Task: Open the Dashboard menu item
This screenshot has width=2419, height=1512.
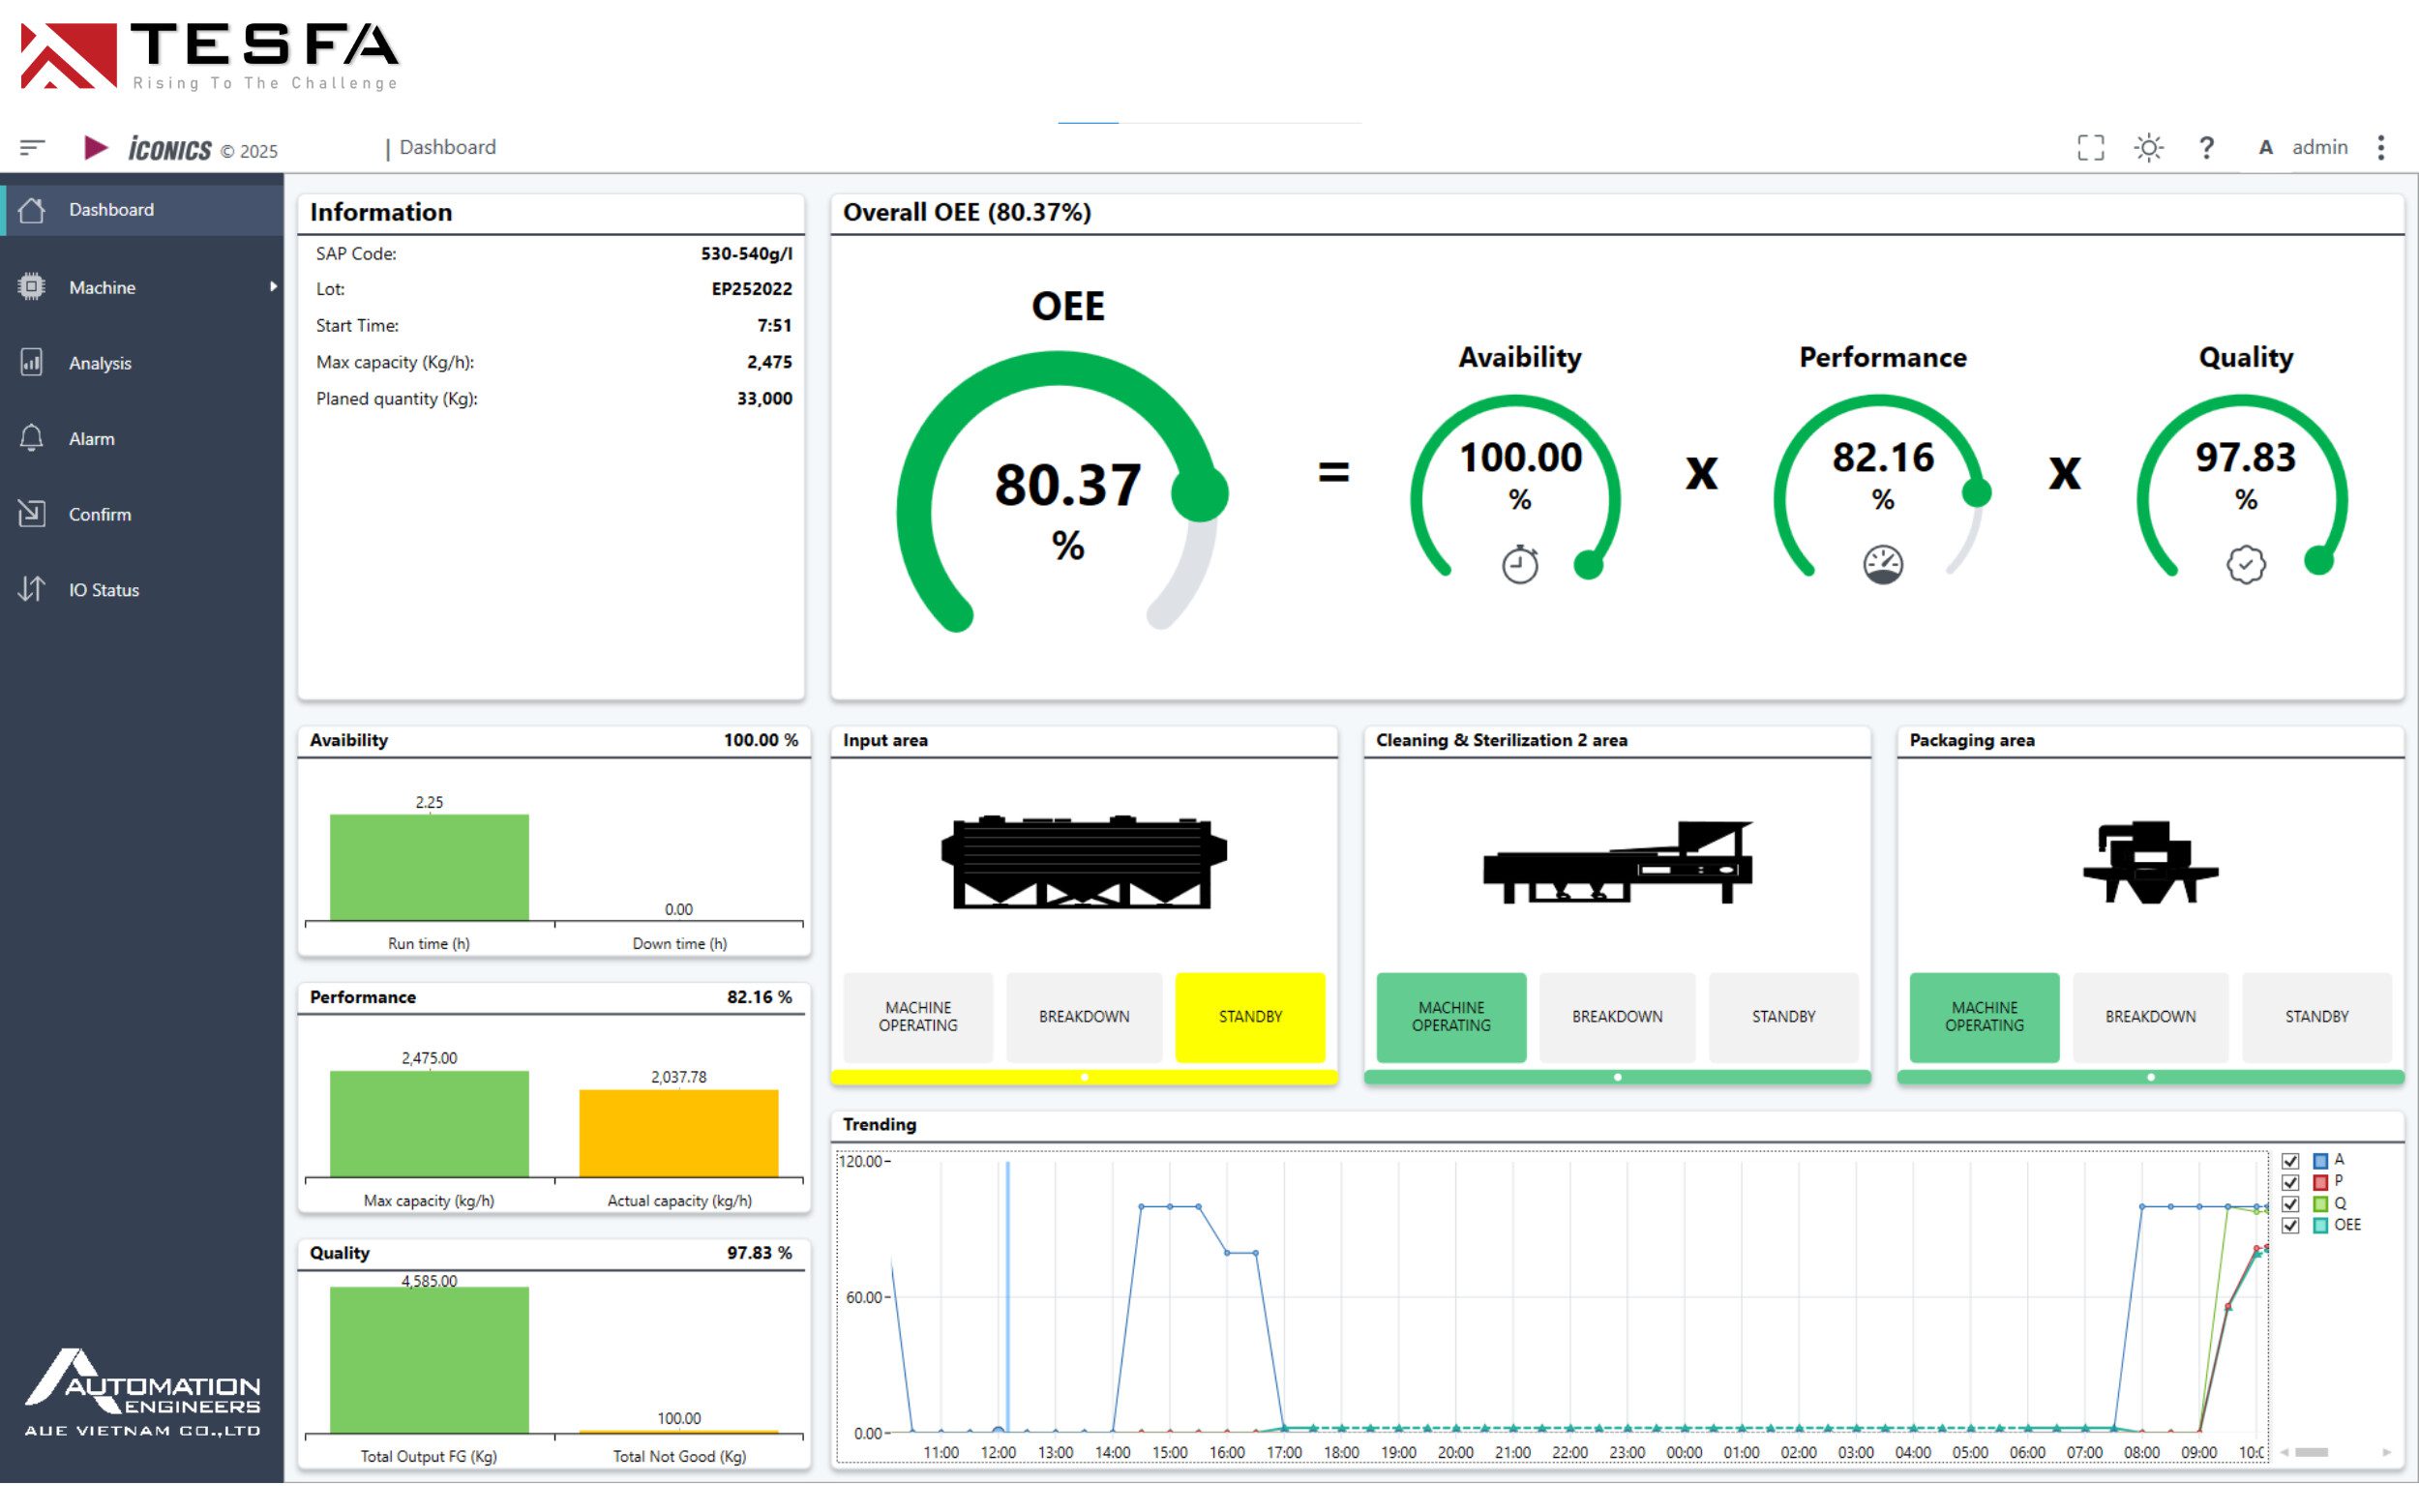Action: 142,209
